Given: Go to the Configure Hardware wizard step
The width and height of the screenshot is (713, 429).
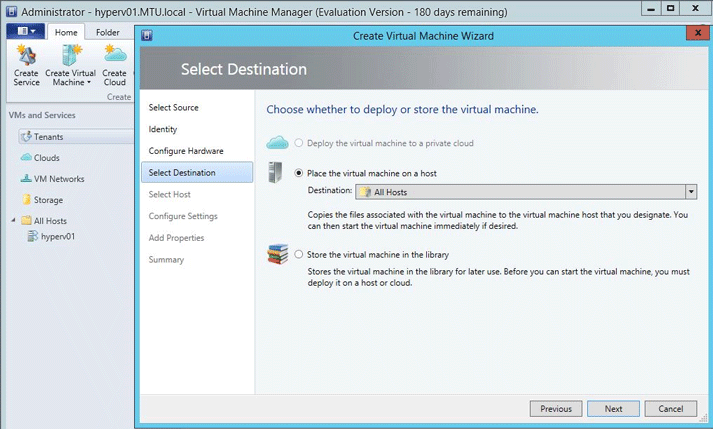Looking at the screenshot, I should click(x=186, y=151).
